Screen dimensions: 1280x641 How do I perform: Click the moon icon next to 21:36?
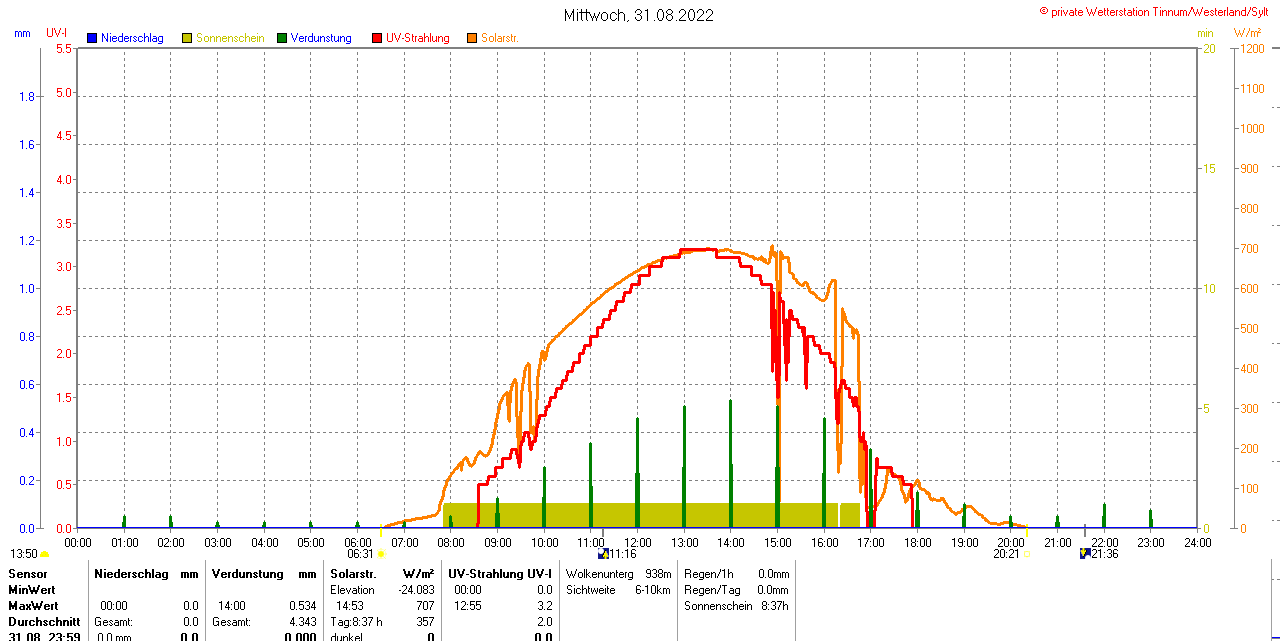click(x=1085, y=554)
